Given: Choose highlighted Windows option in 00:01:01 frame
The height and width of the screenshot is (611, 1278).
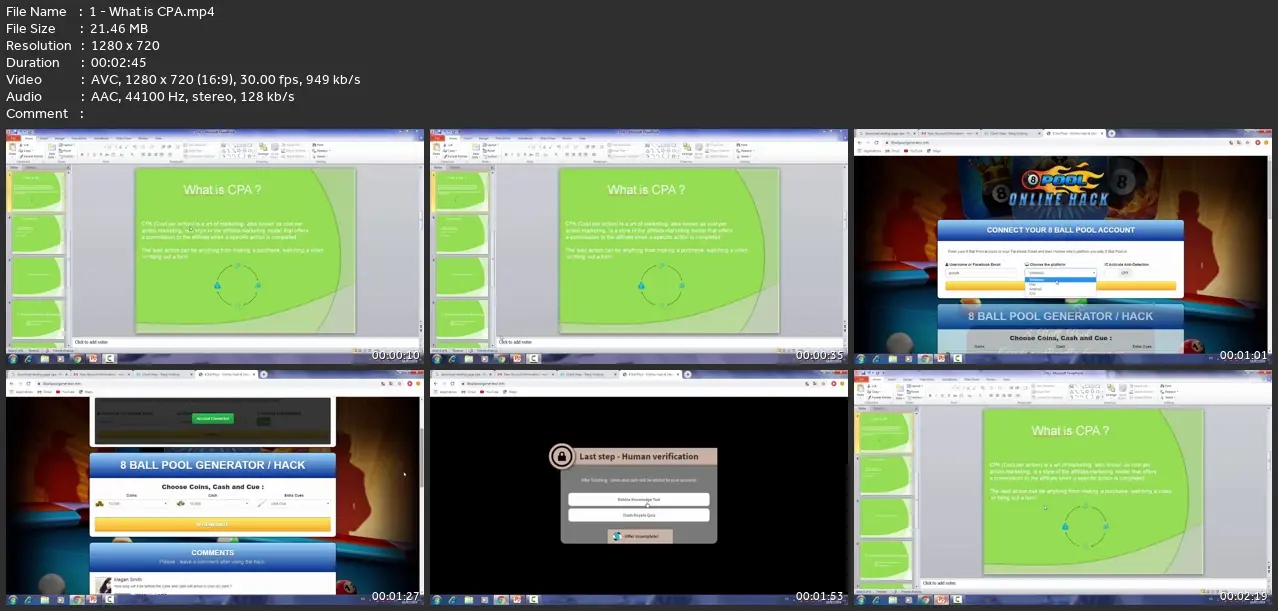Looking at the screenshot, I should pyautogui.click(x=1060, y=280).
